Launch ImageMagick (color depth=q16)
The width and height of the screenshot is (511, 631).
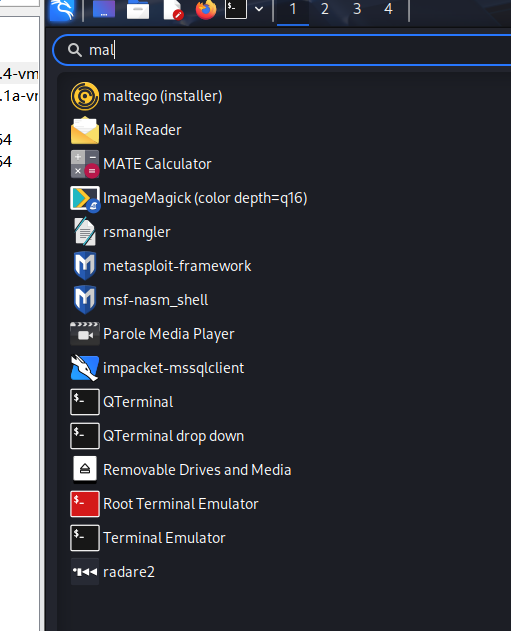pyautogui.click(x=205, y=198)
